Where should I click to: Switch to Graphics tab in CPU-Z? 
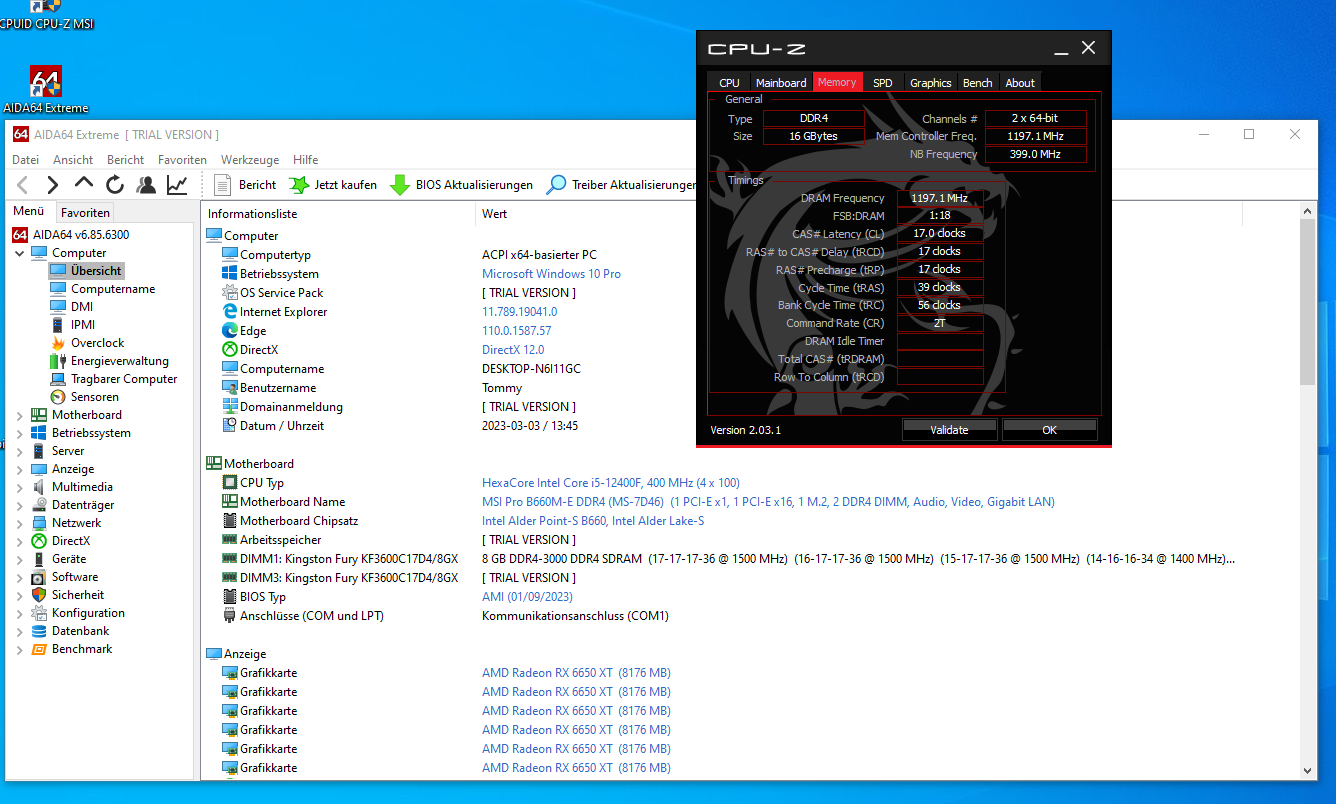[x=931, y=83]
